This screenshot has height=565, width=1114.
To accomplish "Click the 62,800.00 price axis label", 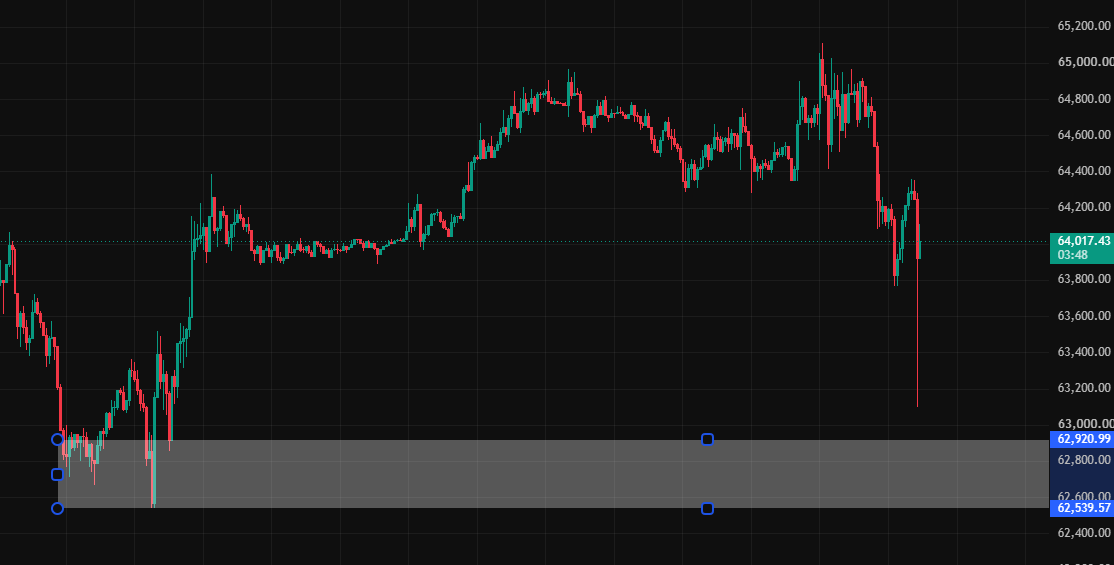I will click(1083, 461).
